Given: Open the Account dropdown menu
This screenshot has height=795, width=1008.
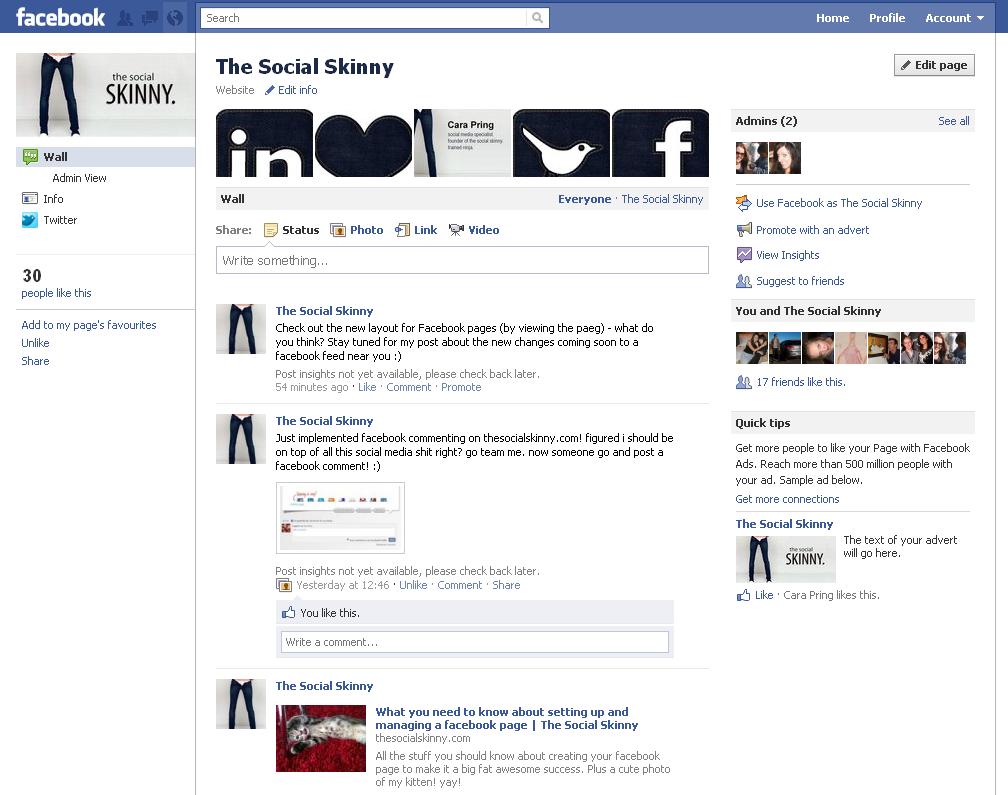Looking at the screenshot, I should [x=954, y=18].
